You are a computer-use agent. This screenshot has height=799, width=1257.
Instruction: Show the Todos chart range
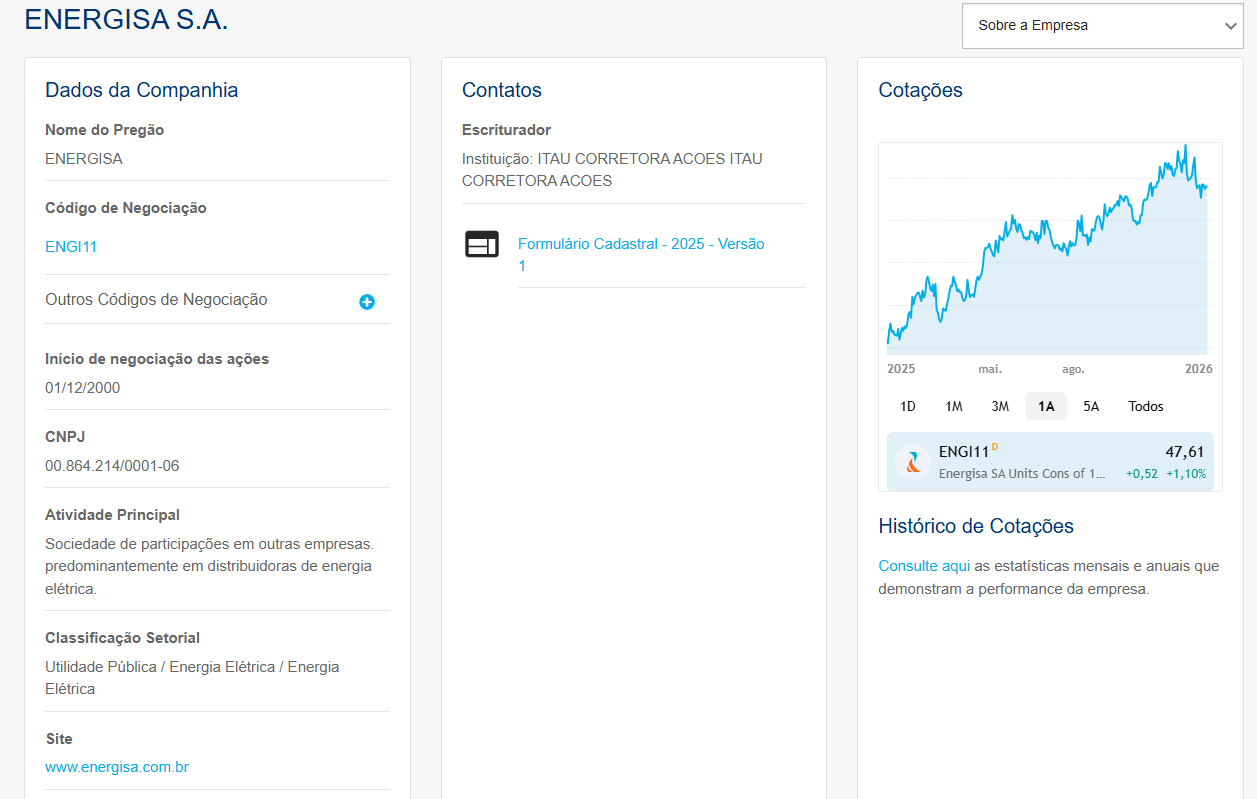point(1146,406)
